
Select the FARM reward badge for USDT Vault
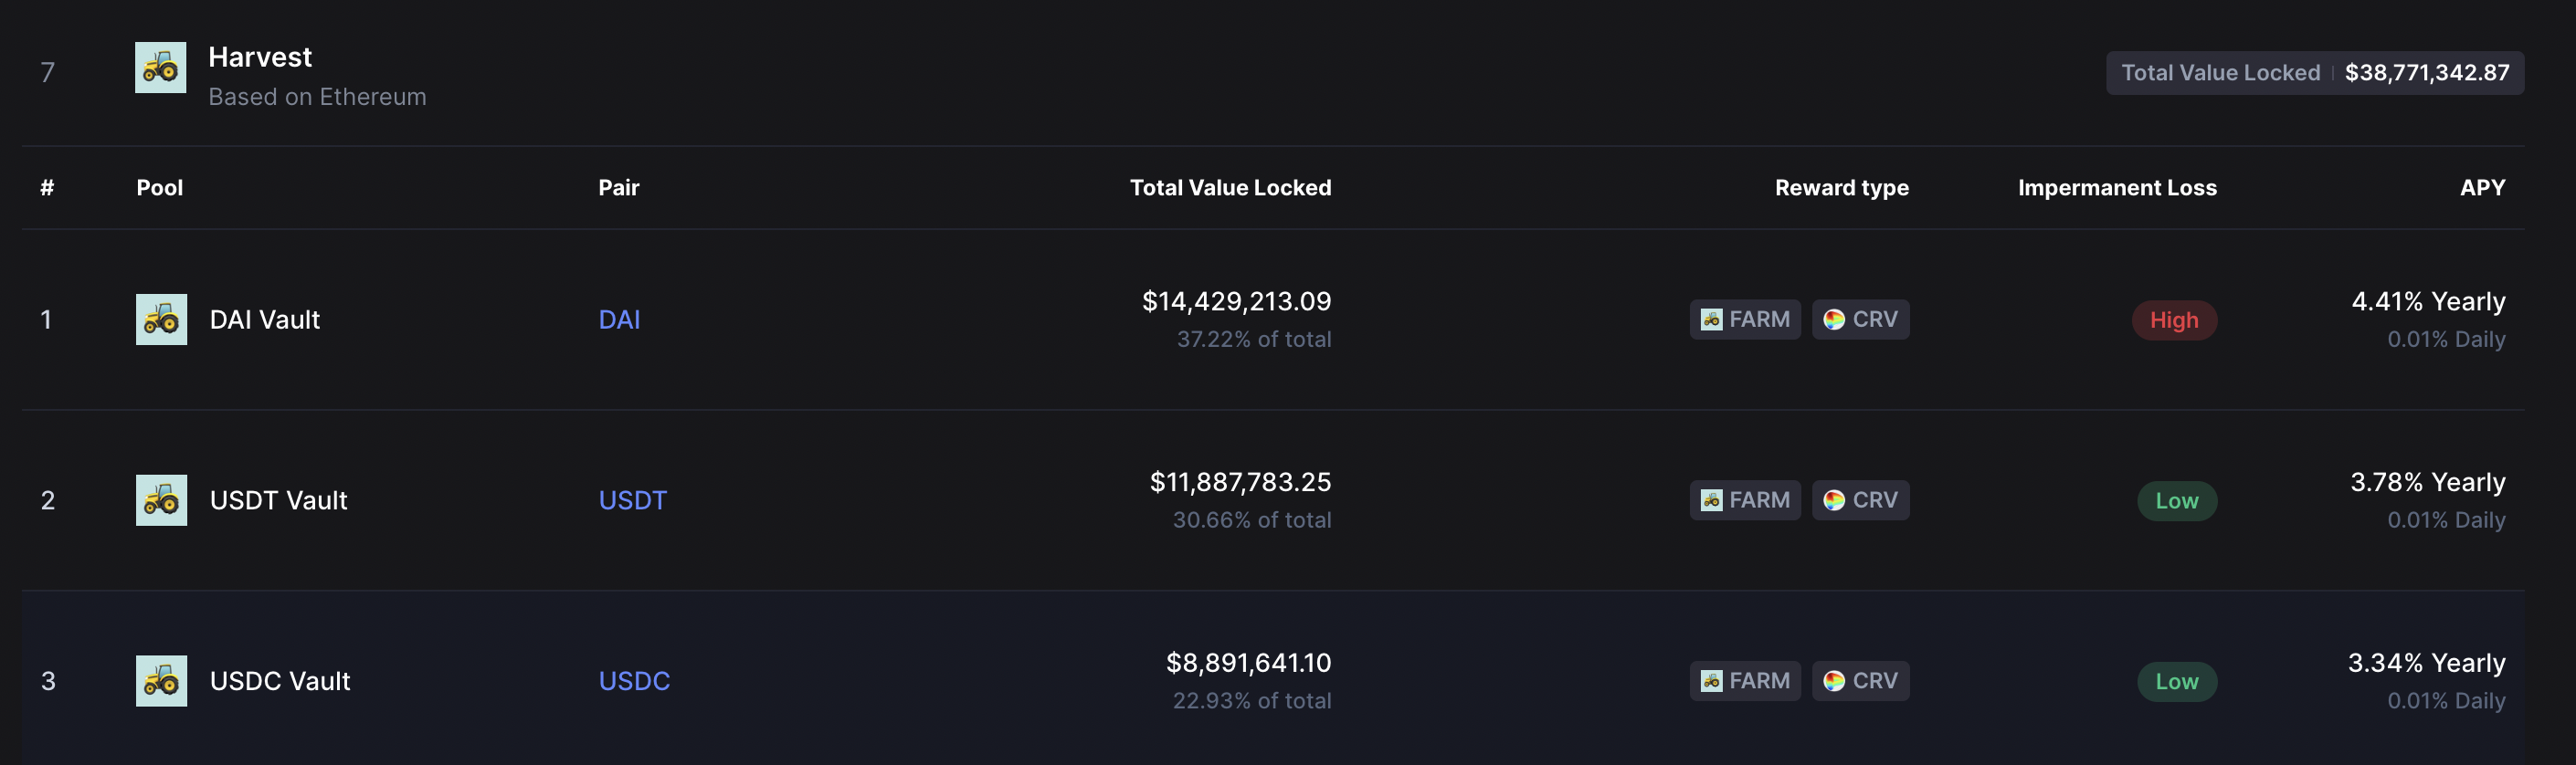pyautogui.click(x=1745, y=500)
